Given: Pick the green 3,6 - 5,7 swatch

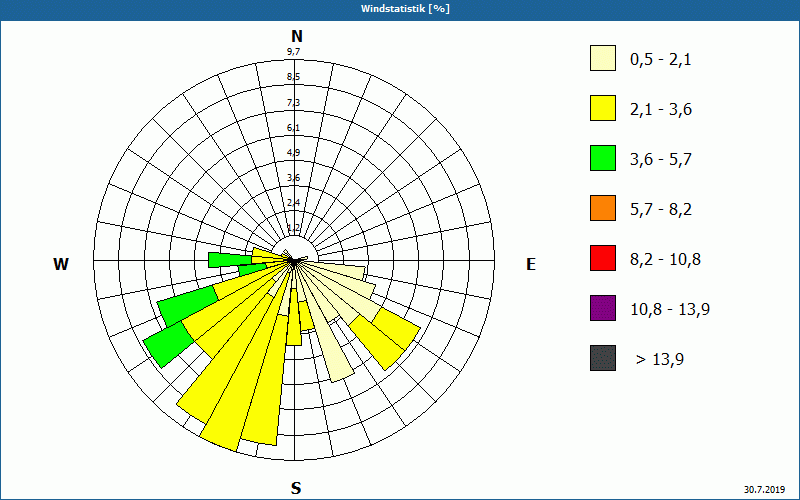Looking at the screenshot, I should click(x=603, y=158).
